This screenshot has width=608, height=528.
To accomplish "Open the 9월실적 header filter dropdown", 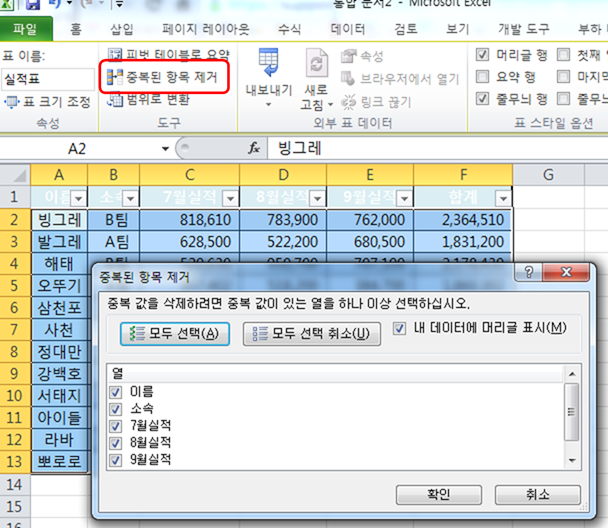I will [x=404, y=199].
